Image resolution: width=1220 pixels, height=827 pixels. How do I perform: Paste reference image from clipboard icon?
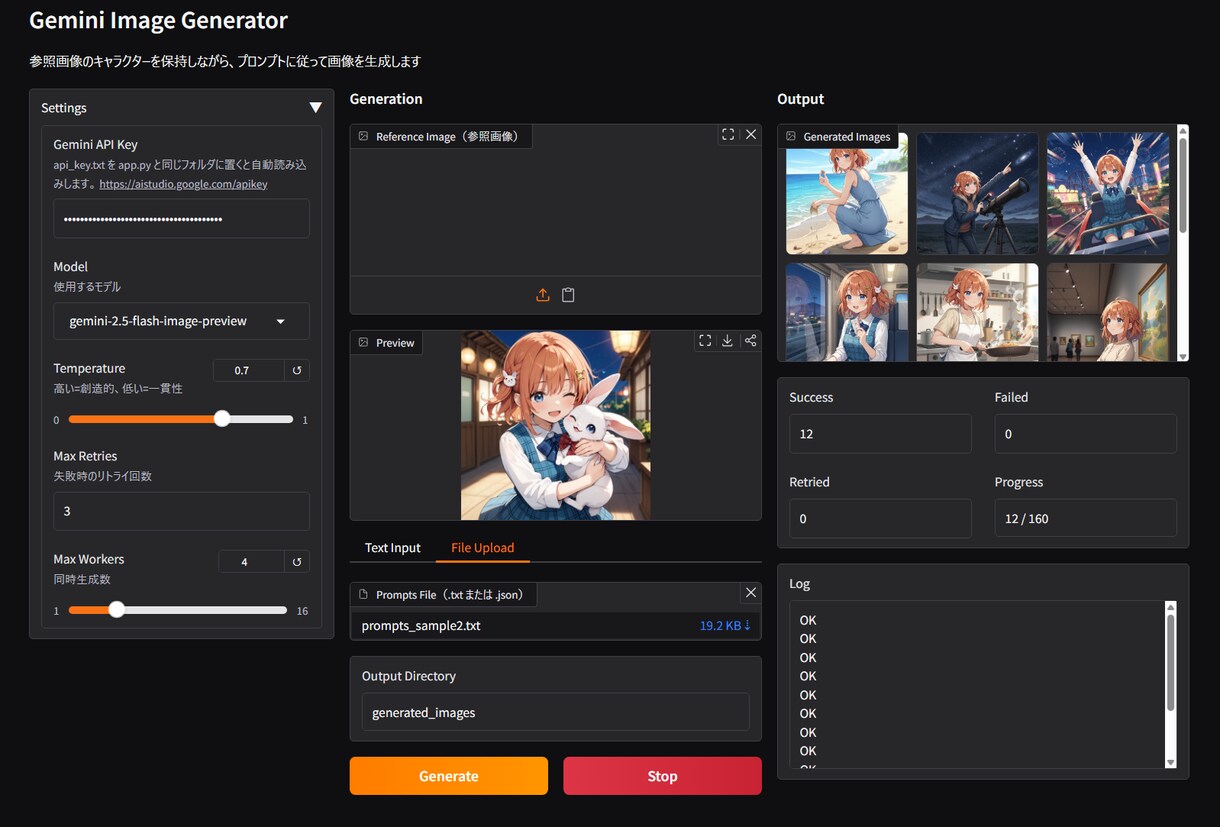point(568,295)
